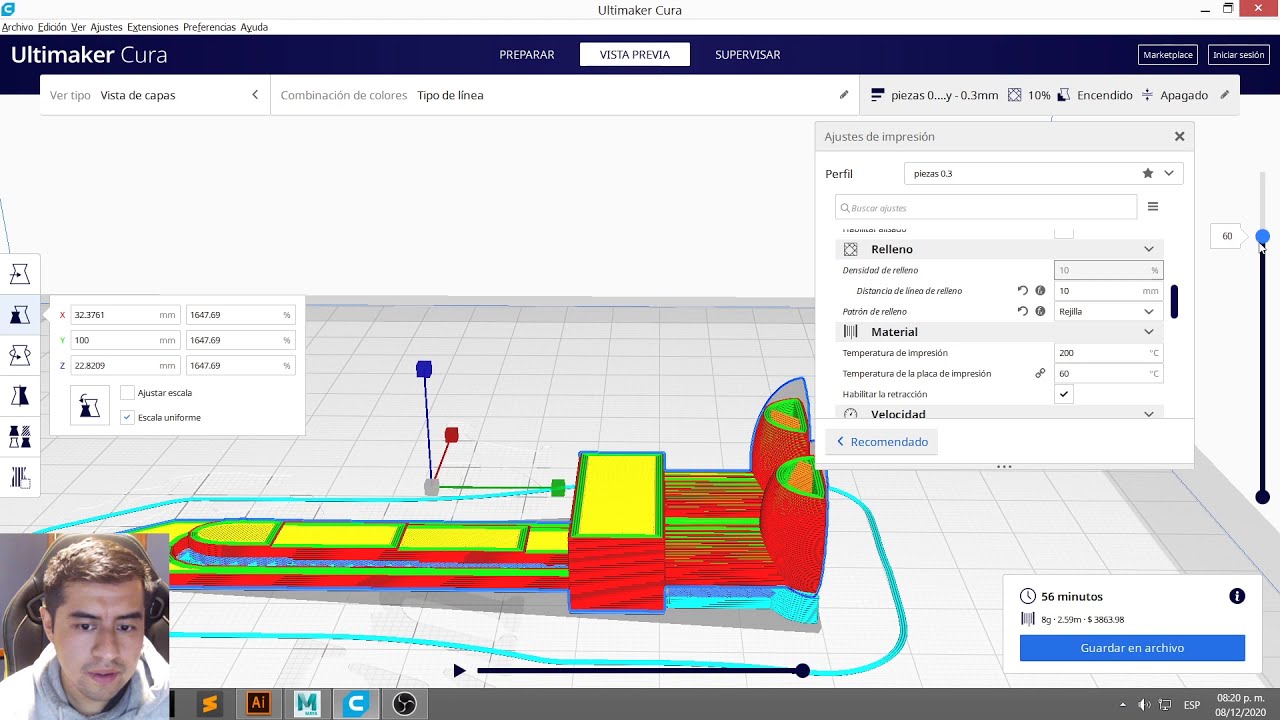
Task: Click the simulation path slider handle
Action: [x=802, y=671]
